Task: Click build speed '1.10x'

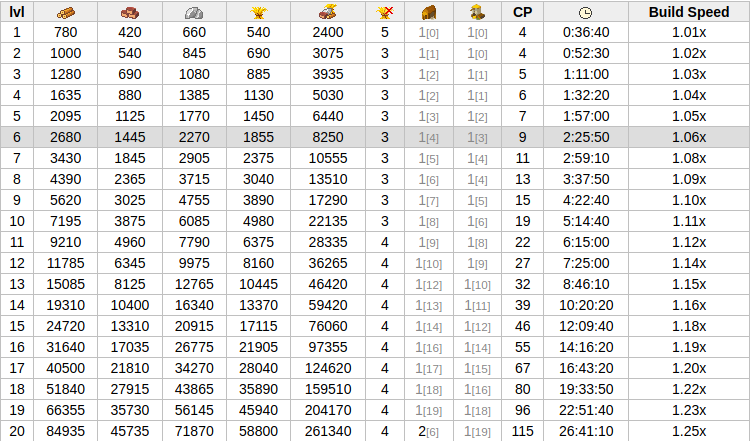Action: point(689,200)
